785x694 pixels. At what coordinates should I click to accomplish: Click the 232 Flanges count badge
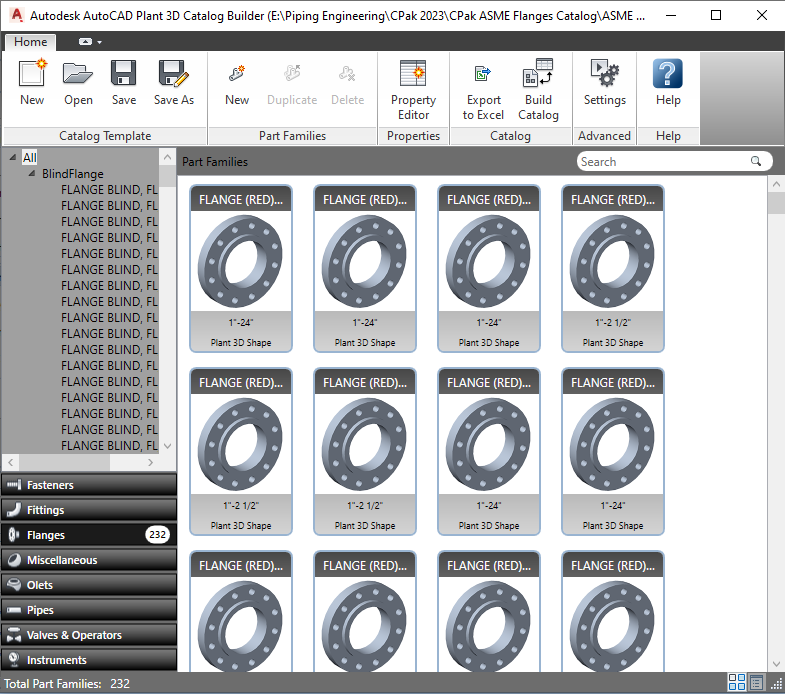click(x=157, y=535)
